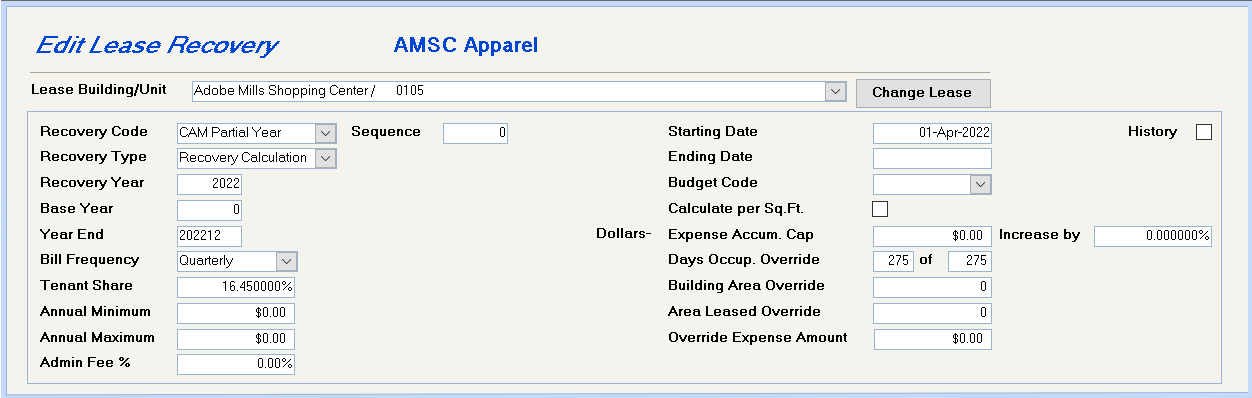Screen dimensions: 1252x398
Task: Open the Lease Building/Unit dropdown
Action: [836, 91]
